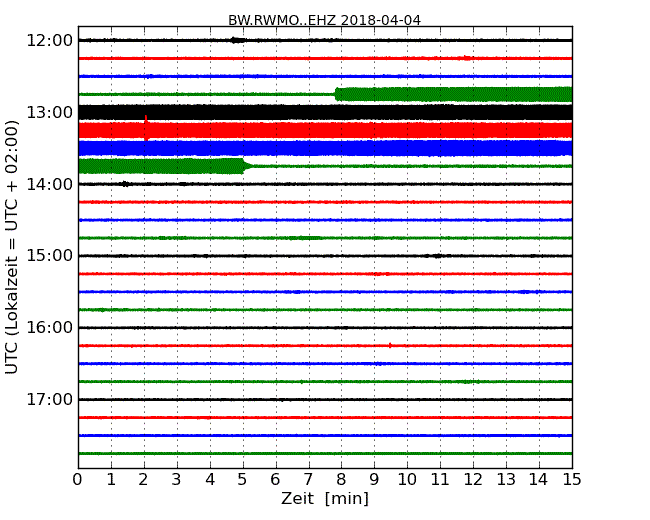This screenshot has height=520, width=650.
Task: Click x-axis tick label 11
Action: 440,480
